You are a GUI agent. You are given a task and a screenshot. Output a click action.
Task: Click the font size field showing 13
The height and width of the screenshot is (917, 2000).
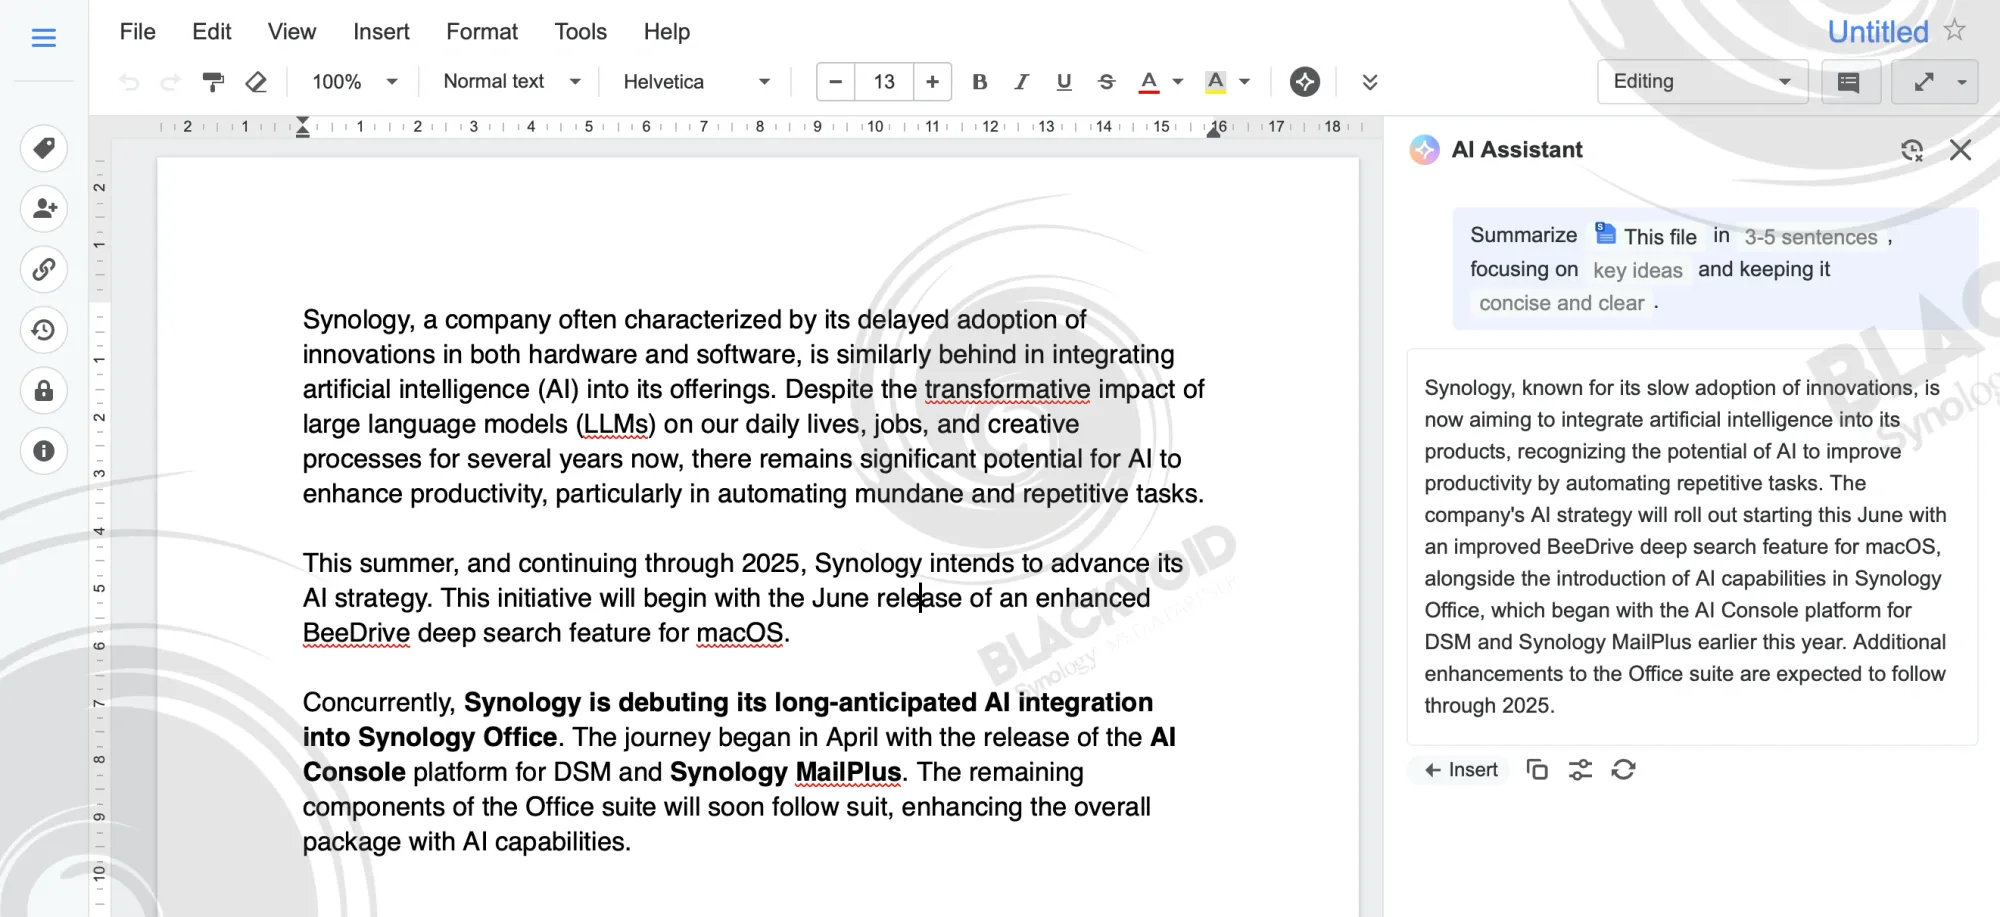click(884, 82)
